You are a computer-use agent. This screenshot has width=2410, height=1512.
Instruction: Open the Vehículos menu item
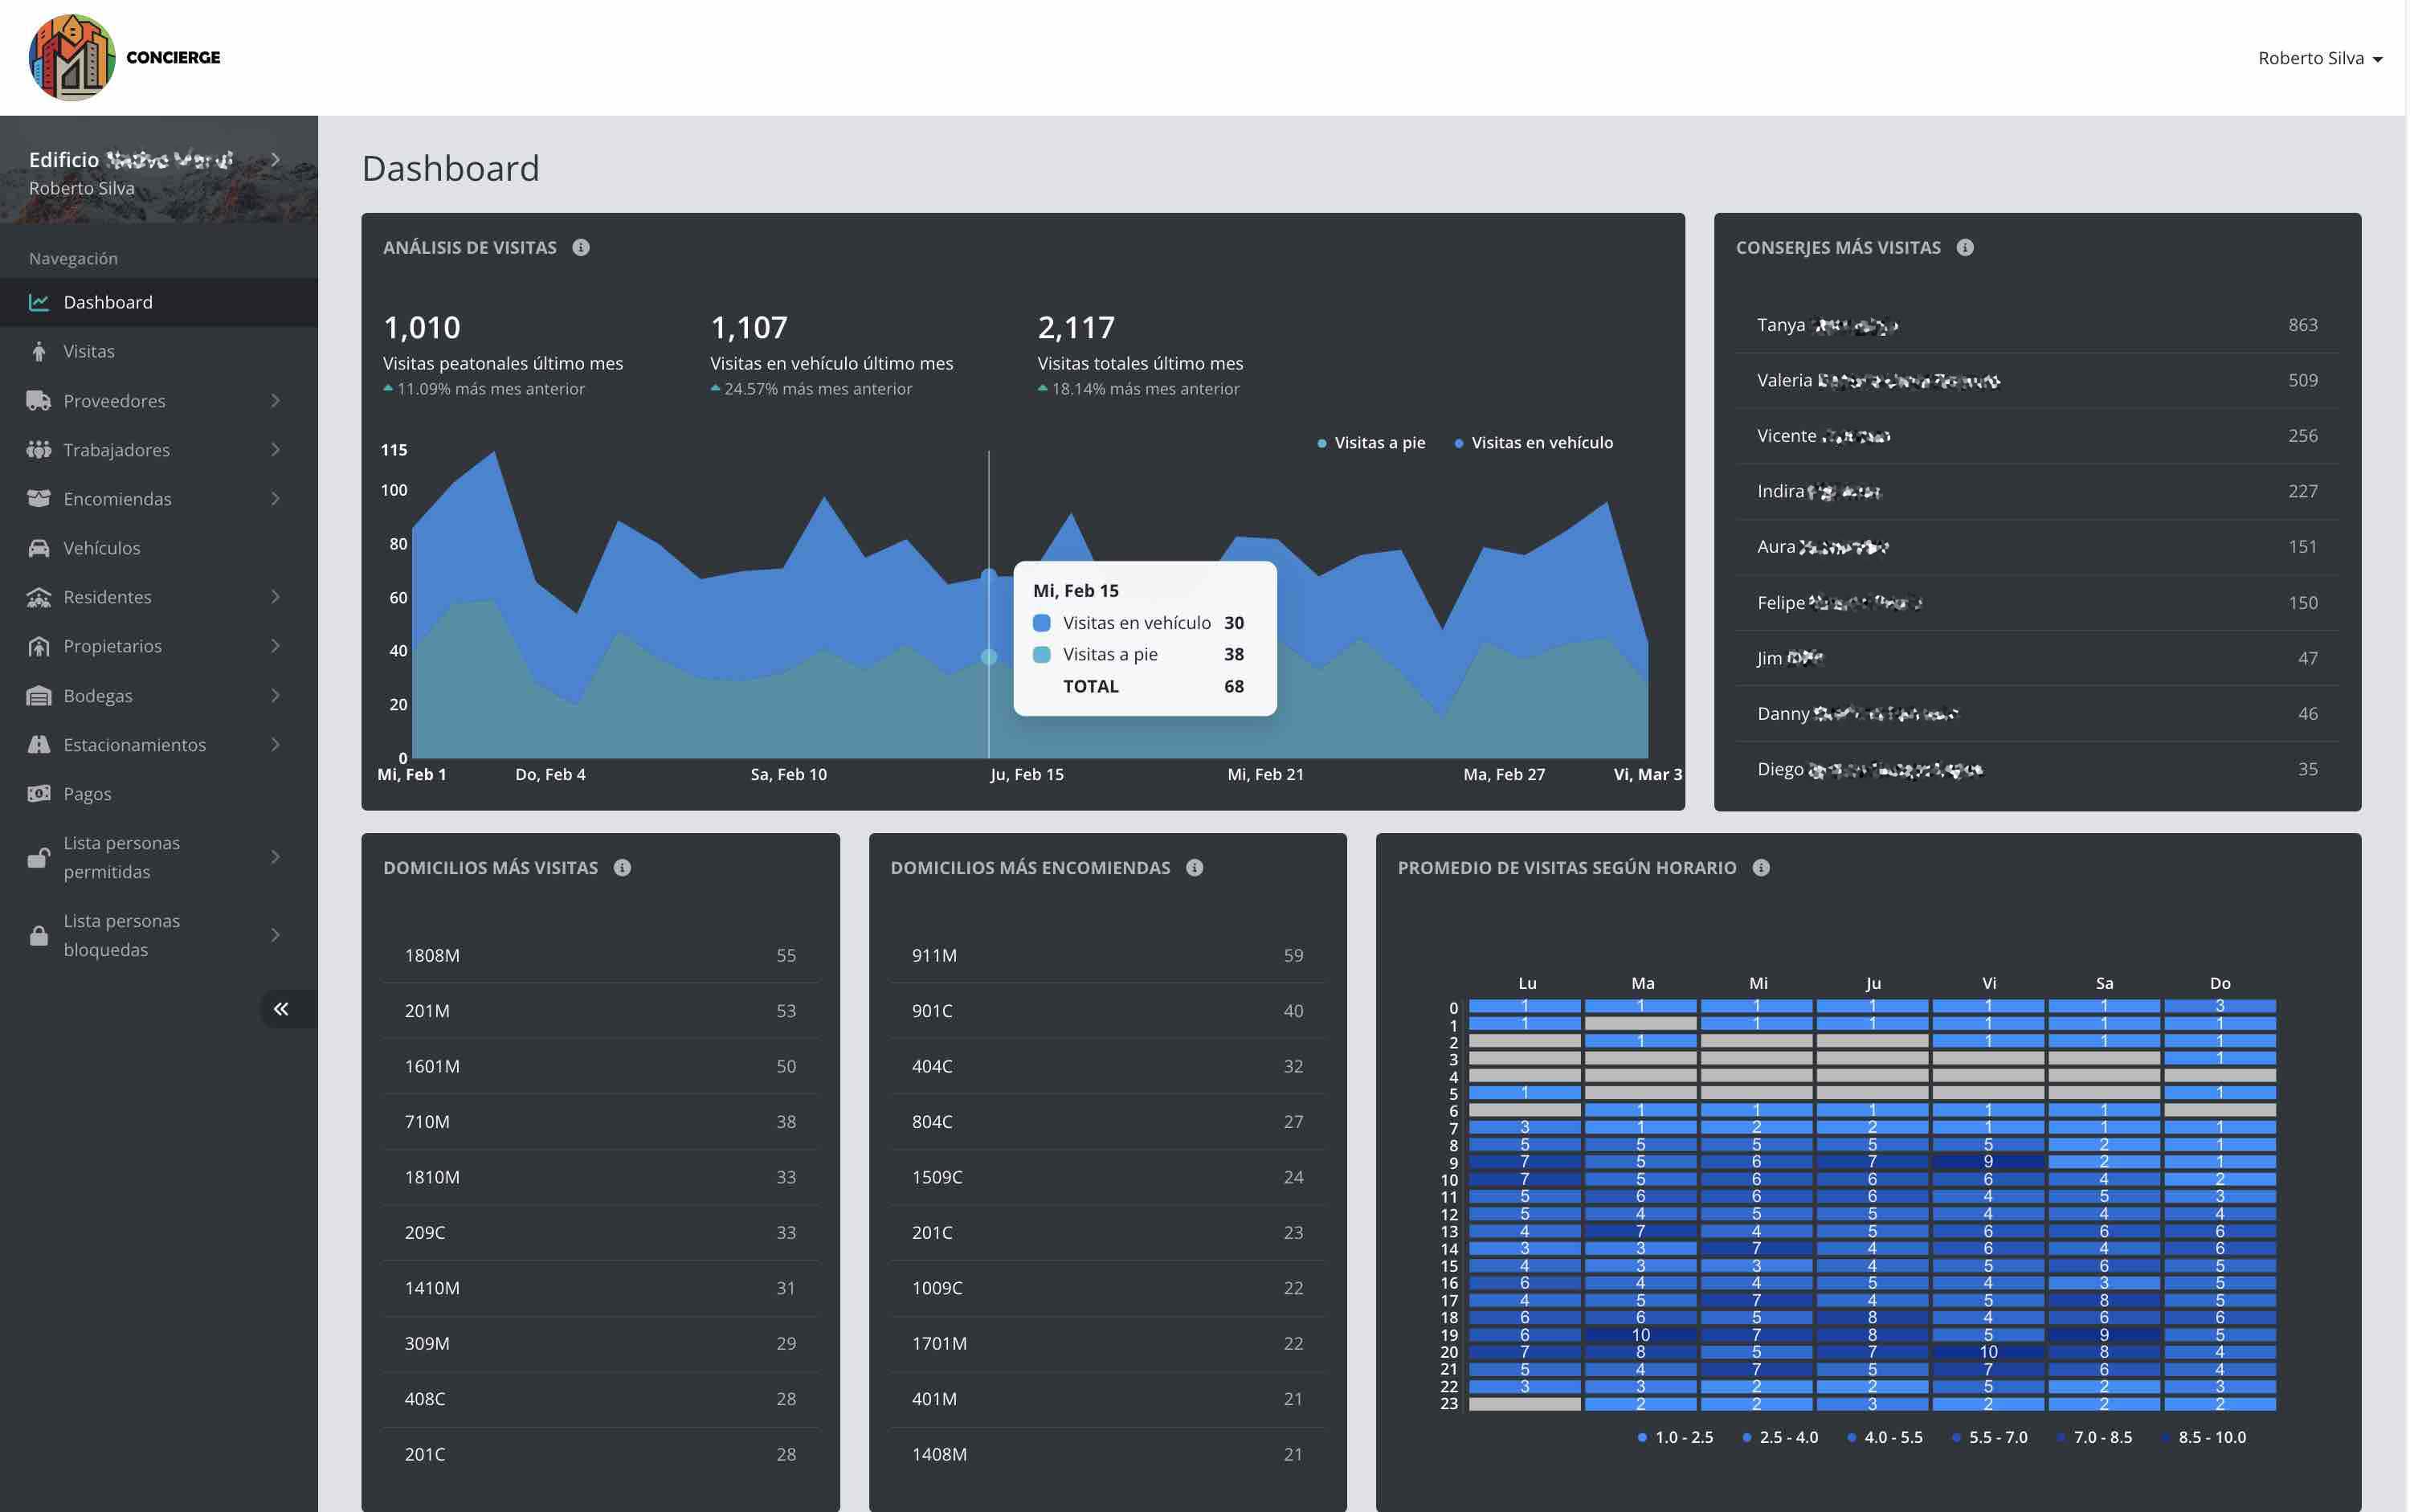point(159,547)
